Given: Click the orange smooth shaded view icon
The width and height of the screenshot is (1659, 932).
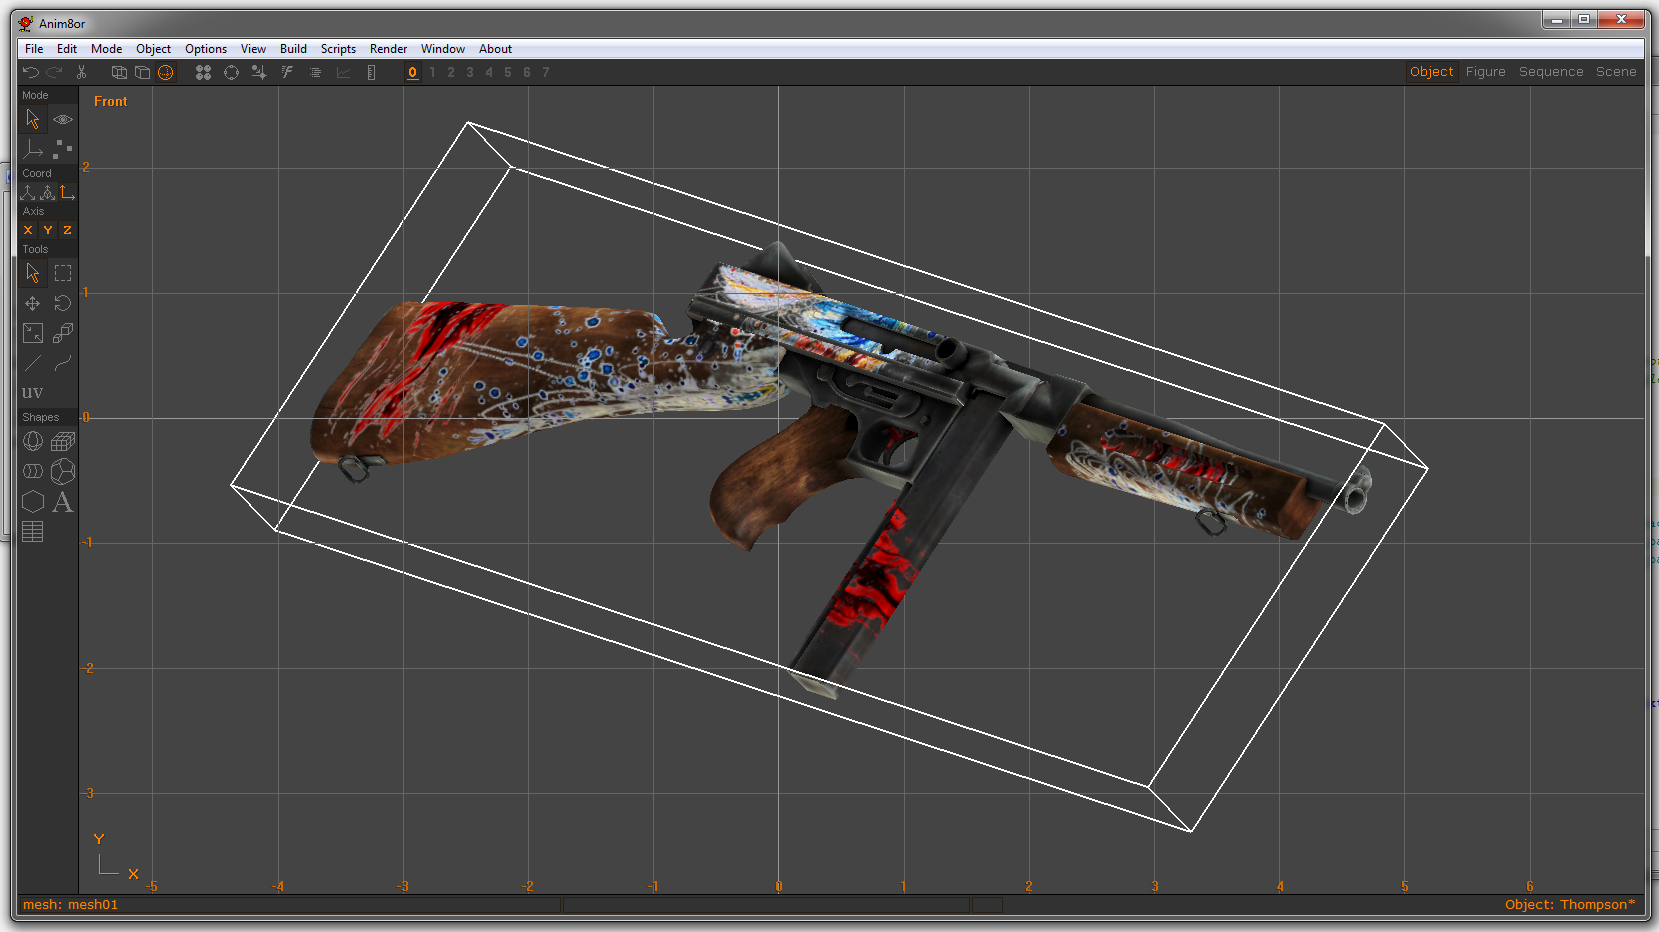Looking at the screenshot, I should tap(166, 72).
